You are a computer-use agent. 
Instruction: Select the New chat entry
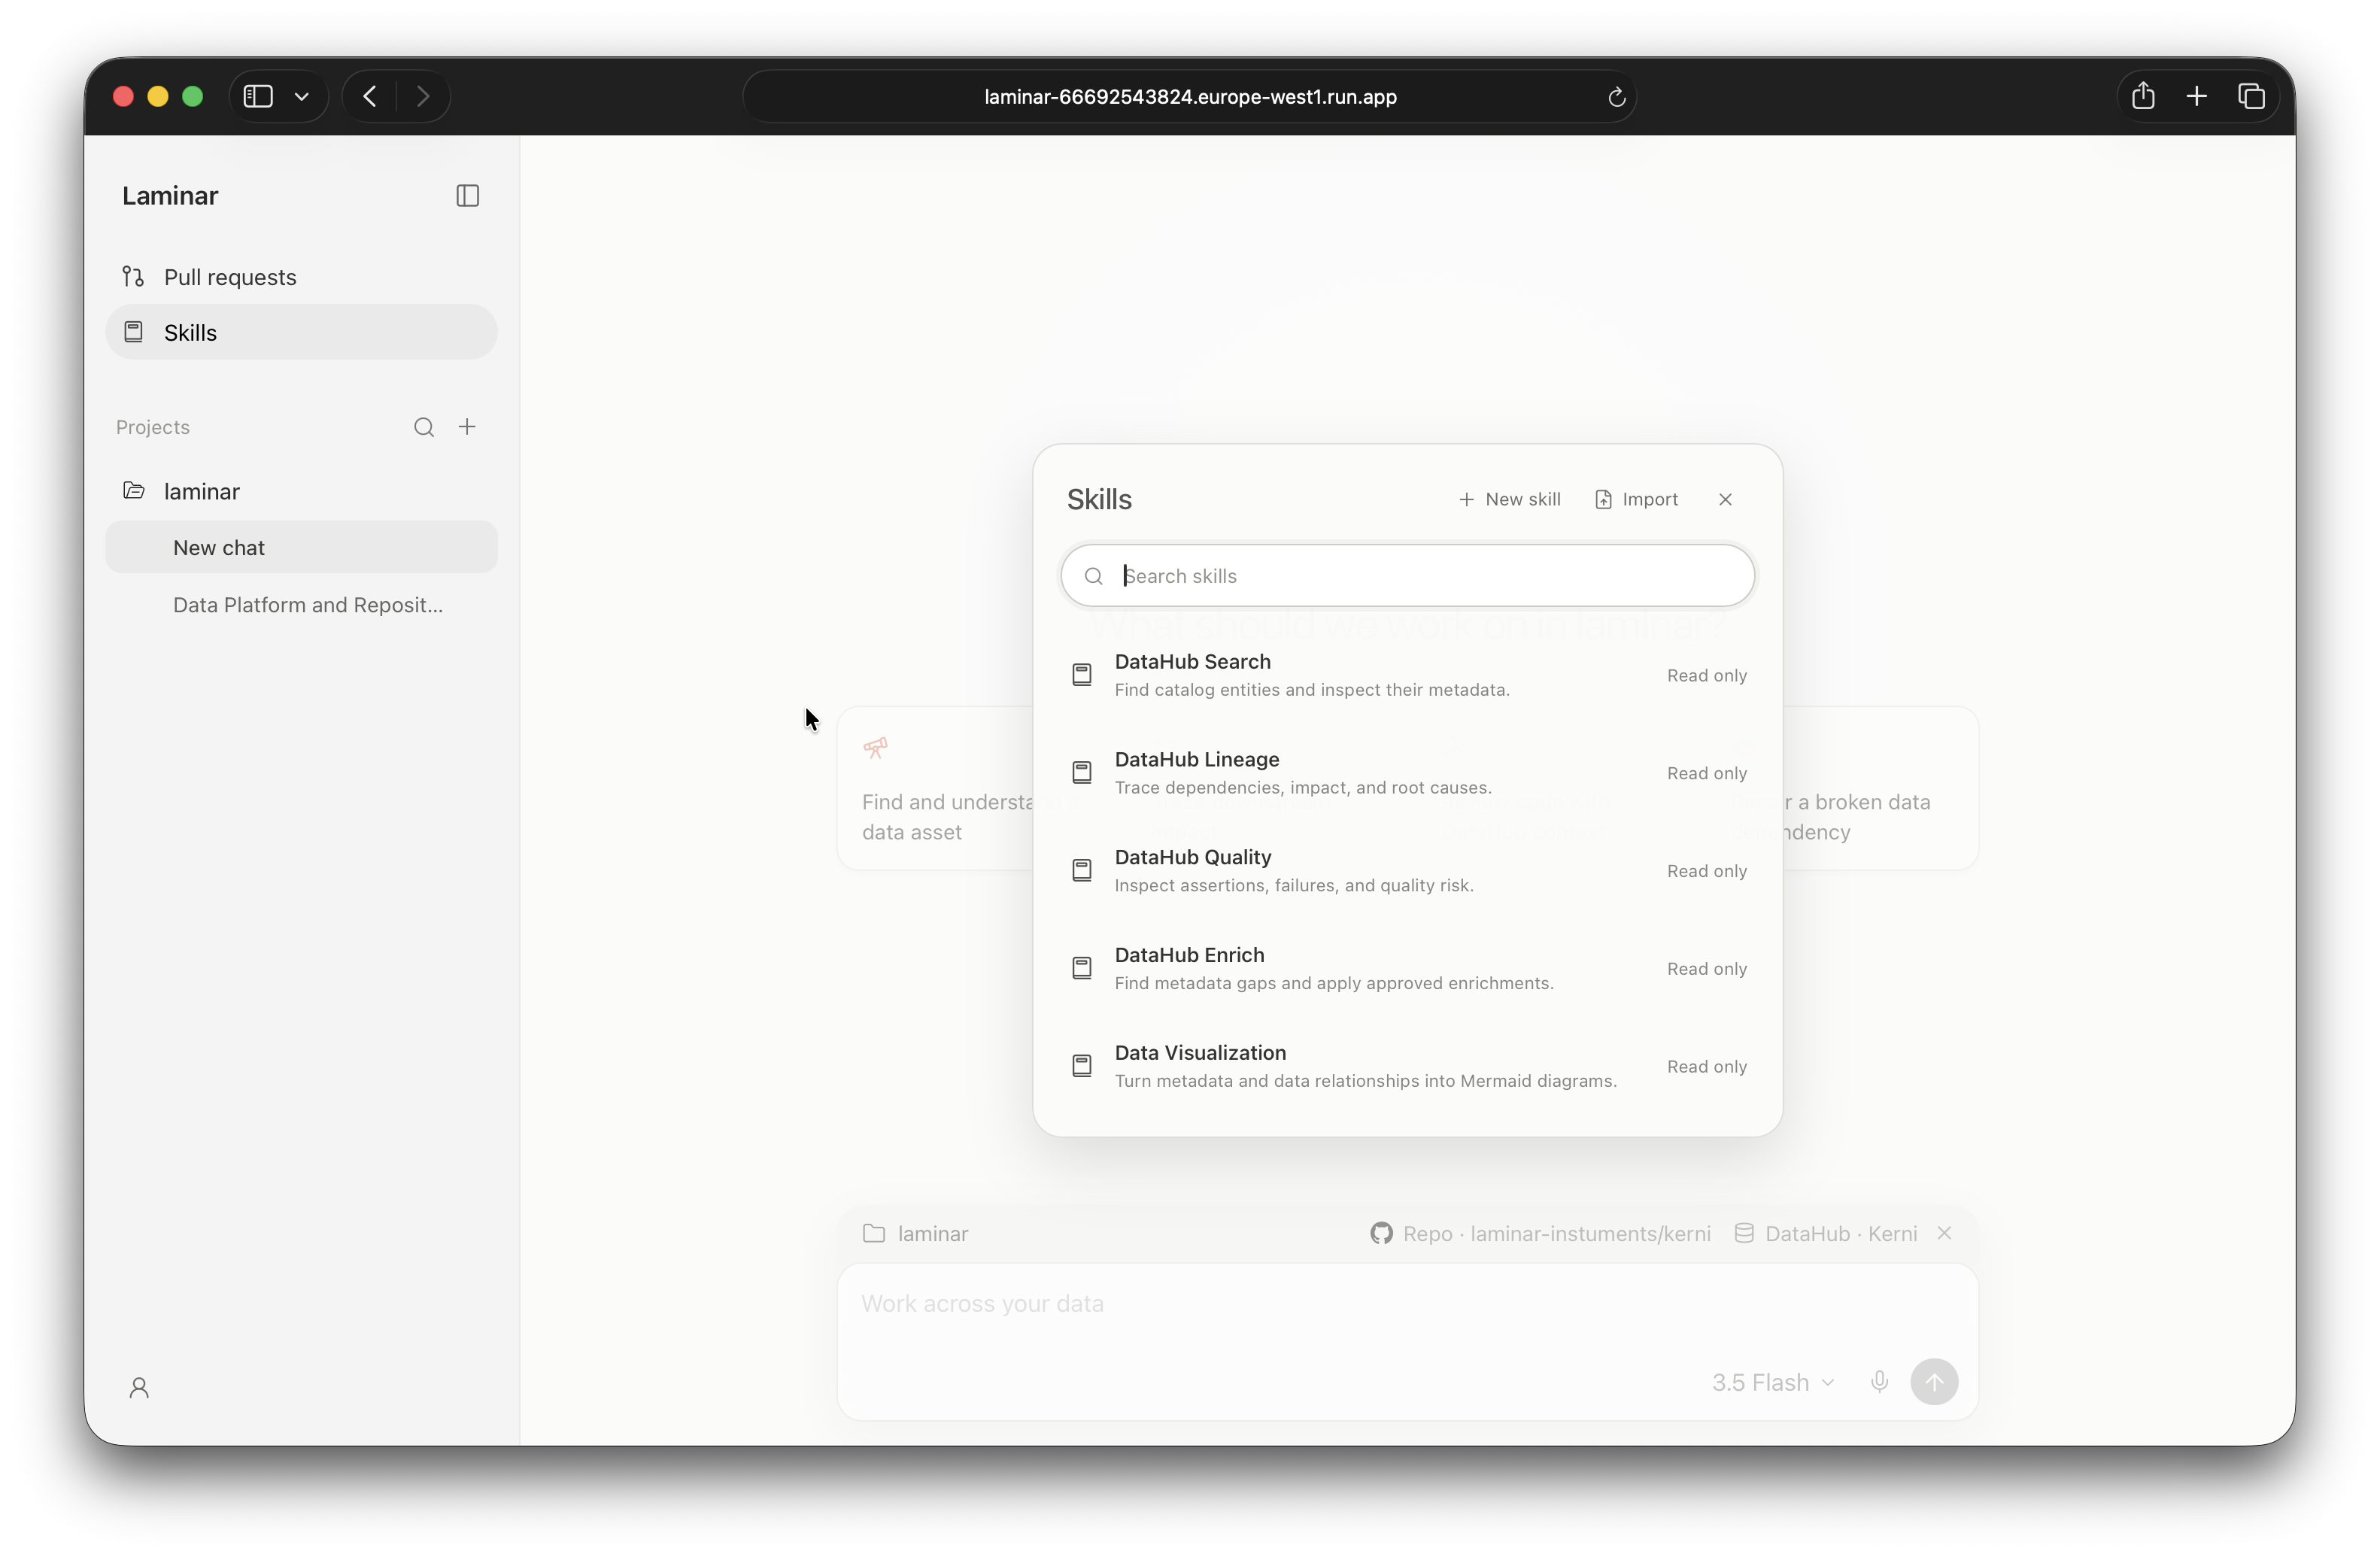301,547
